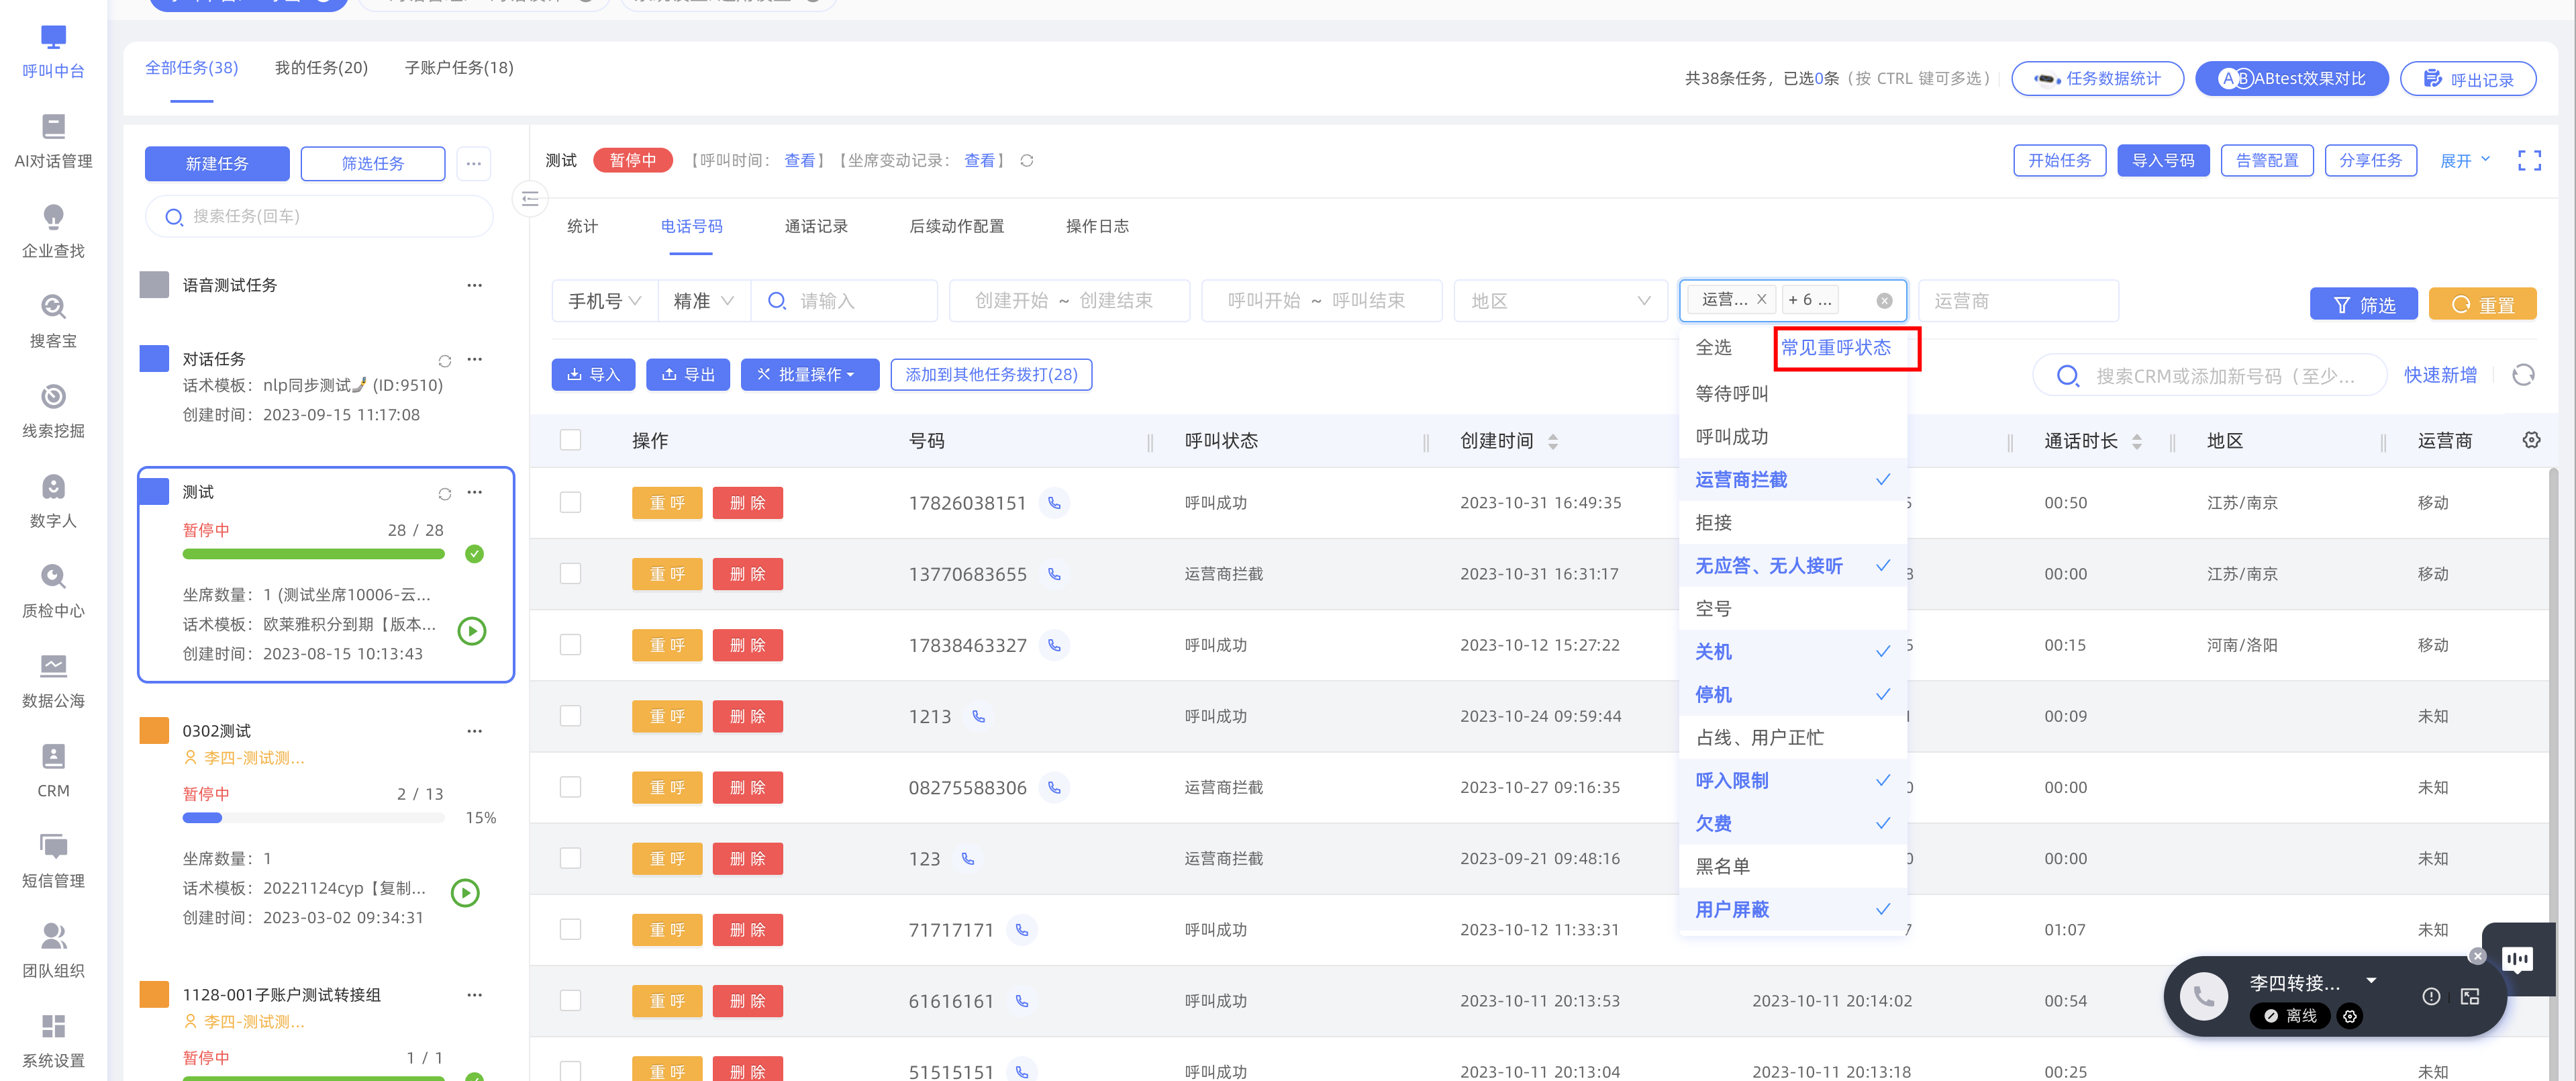
Task: Go to 质检中心 sidebar item
Action: click(x=53, y=591)
